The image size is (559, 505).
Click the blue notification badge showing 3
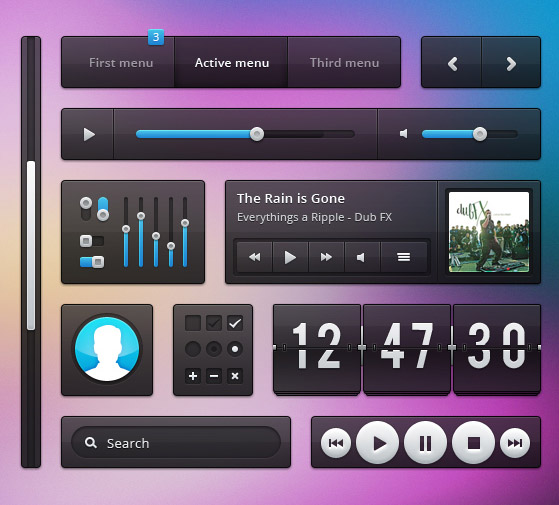156,37
